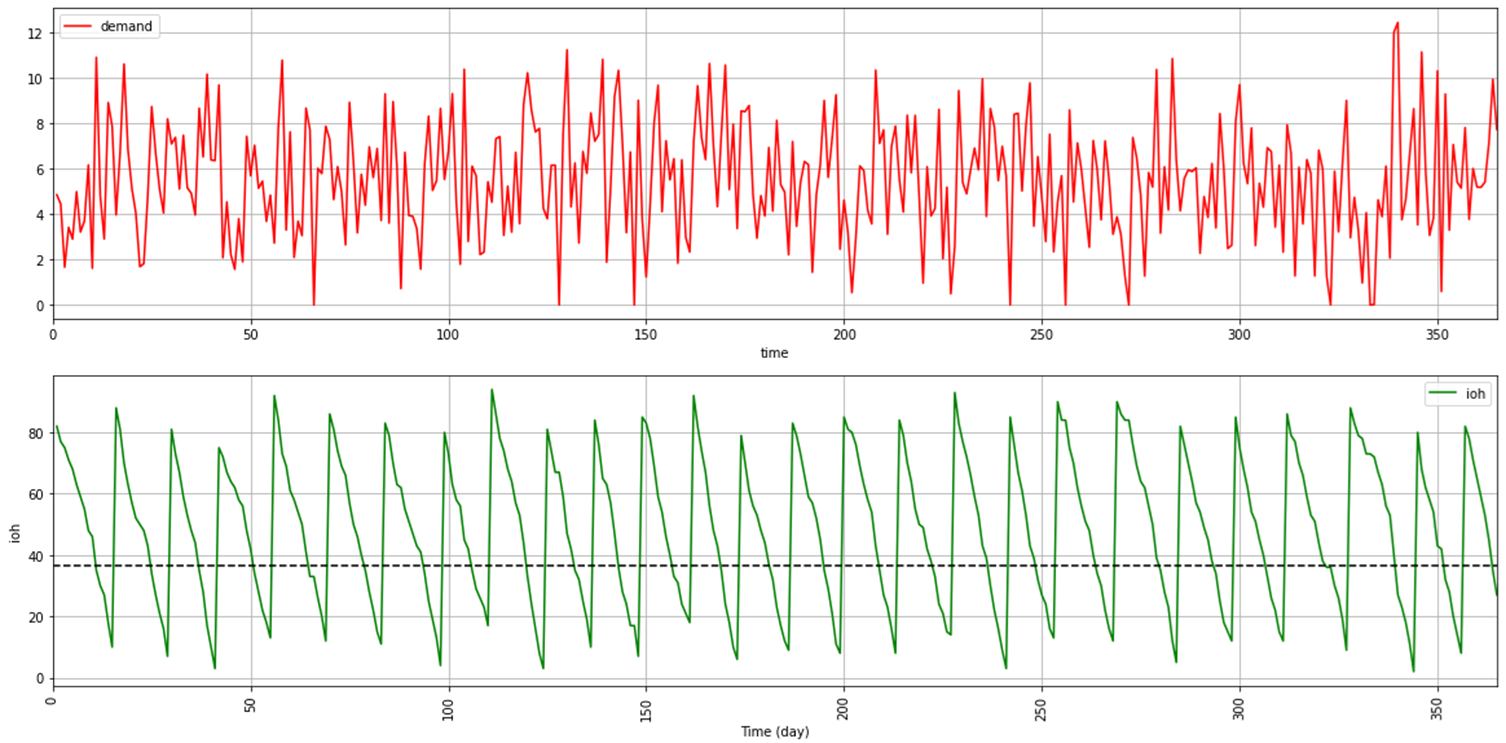The image size is (1506, 743).
Task: Click the black gap between the two charts
Action: click(750, 347)
